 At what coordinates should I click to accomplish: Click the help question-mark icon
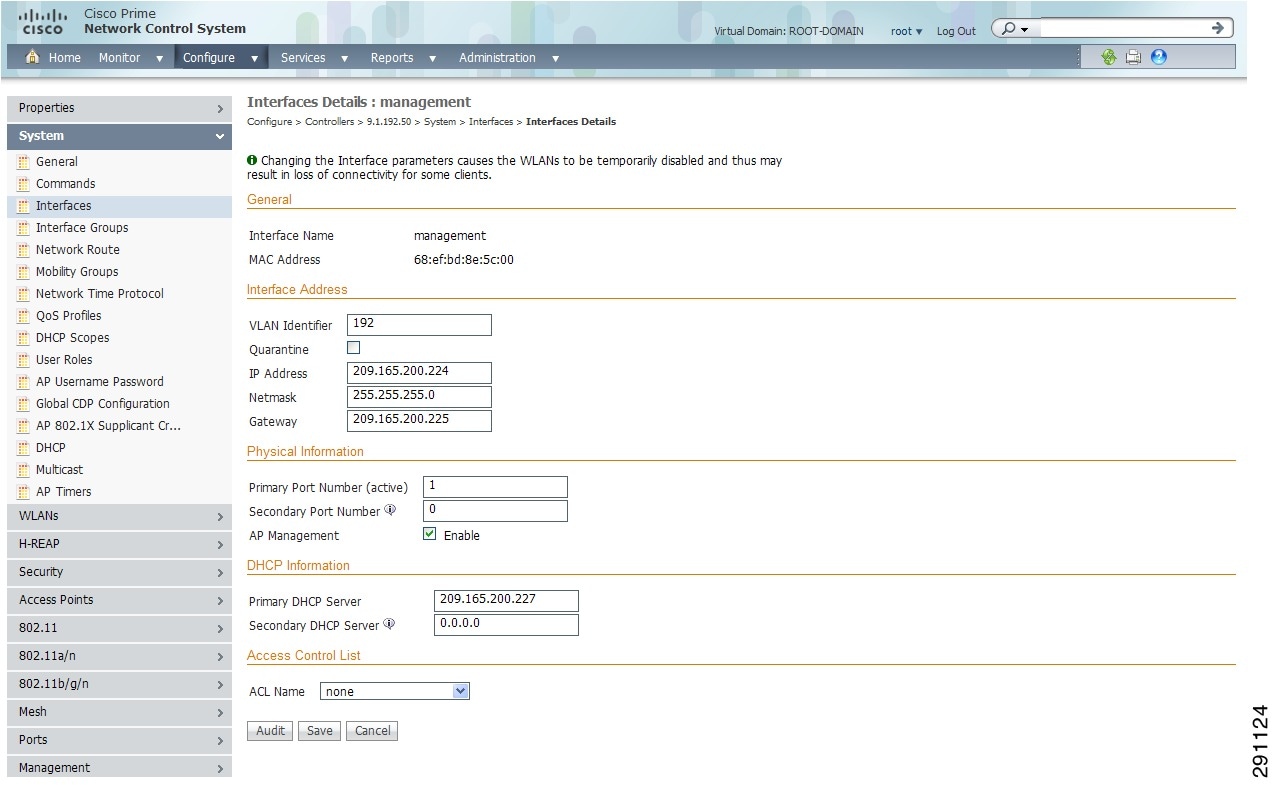[x=1157, y=57]
